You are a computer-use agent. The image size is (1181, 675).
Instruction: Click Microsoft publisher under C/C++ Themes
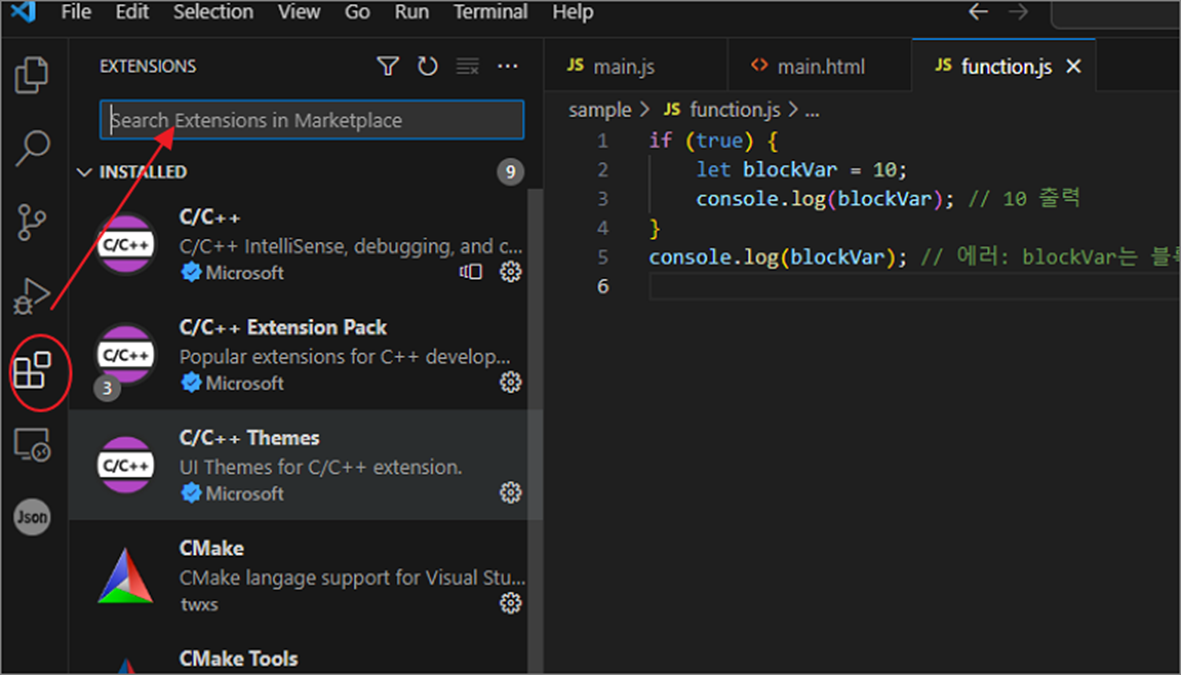pos(245,493)
